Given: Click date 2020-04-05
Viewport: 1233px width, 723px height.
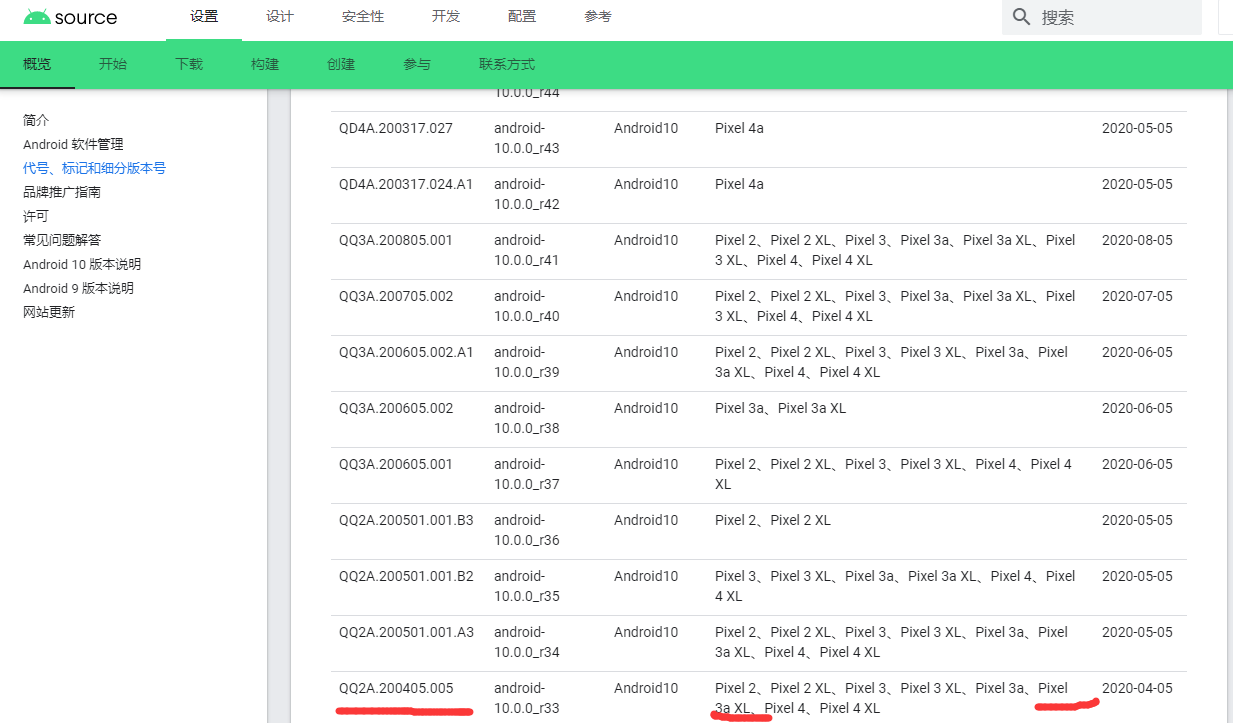Looking at the screenshot, I should click(1137, 688).
